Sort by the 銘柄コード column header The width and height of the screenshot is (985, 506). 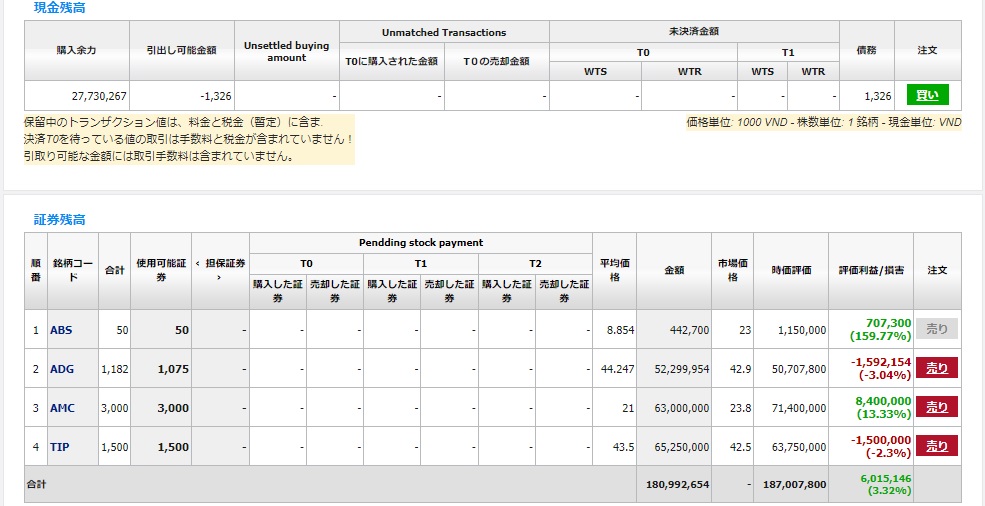point(72,270)
